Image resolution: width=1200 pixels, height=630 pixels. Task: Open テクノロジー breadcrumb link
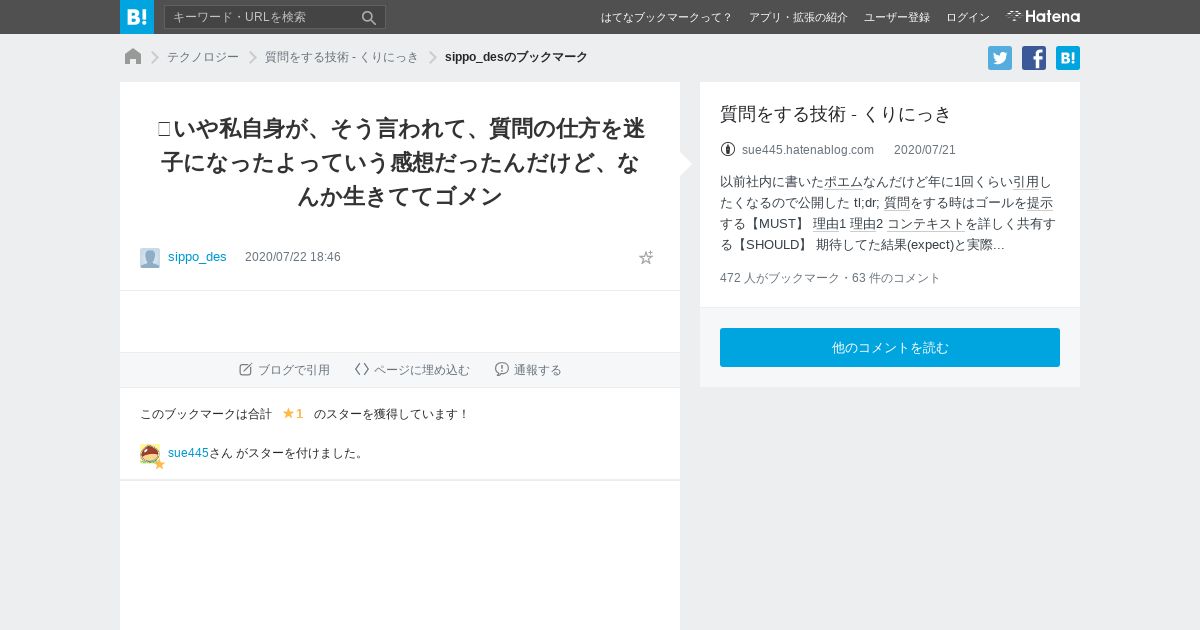(203, 57)
